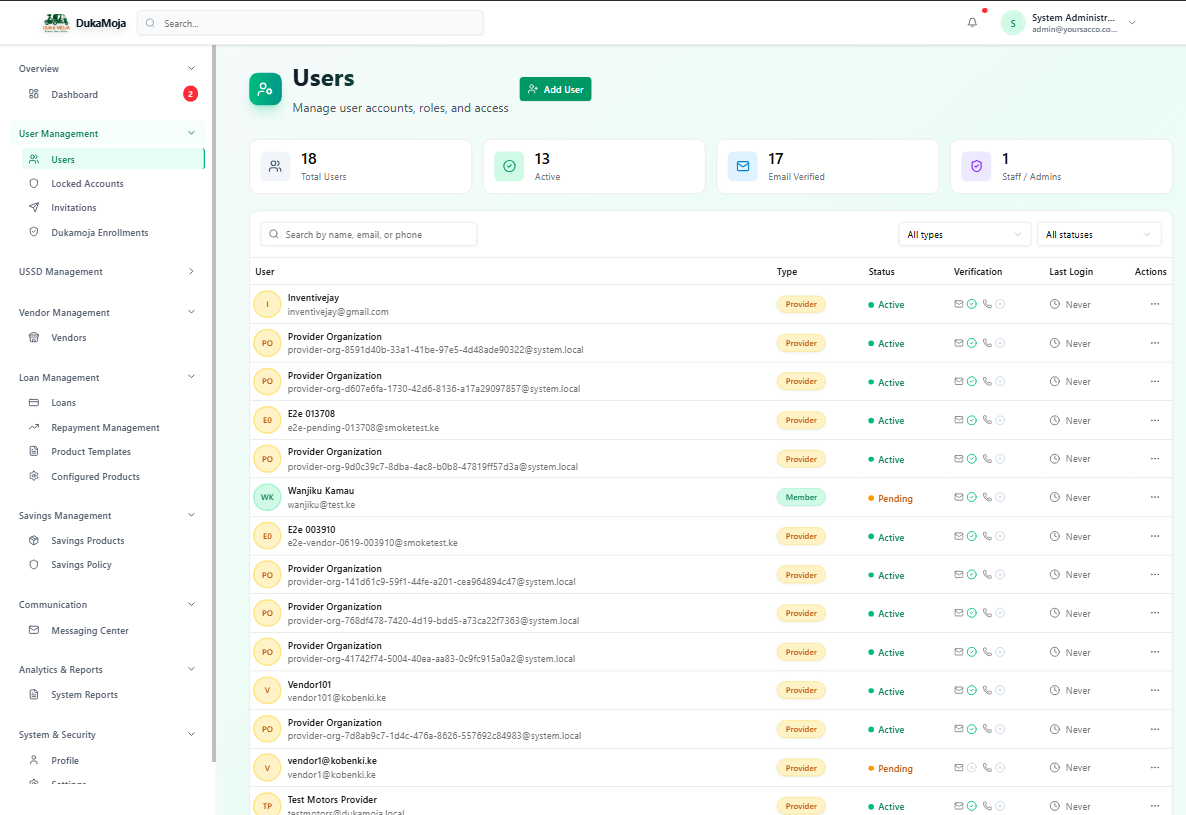Collapse the Loan Management section

click(191, 377)
